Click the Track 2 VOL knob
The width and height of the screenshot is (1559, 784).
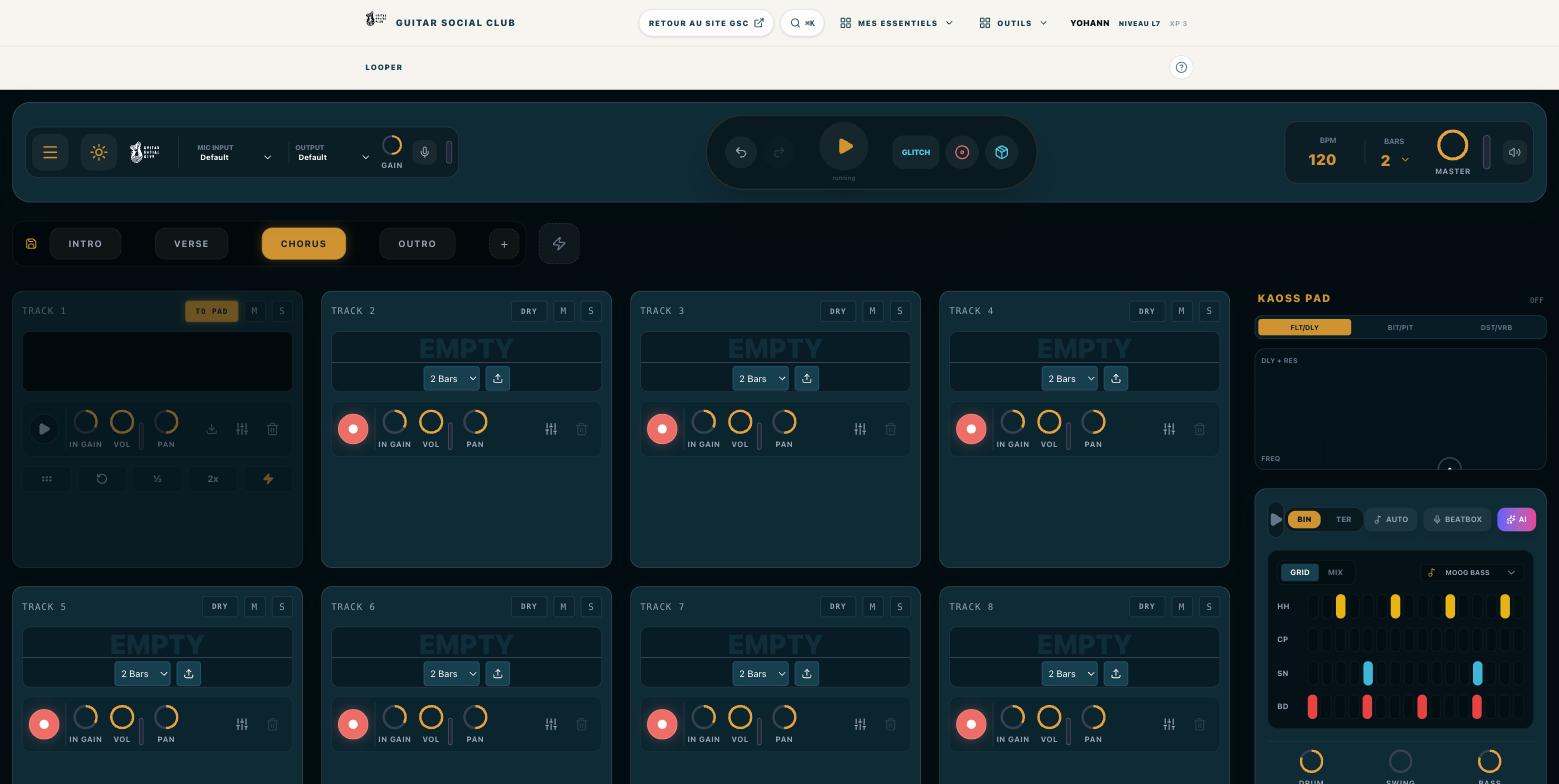431,422
